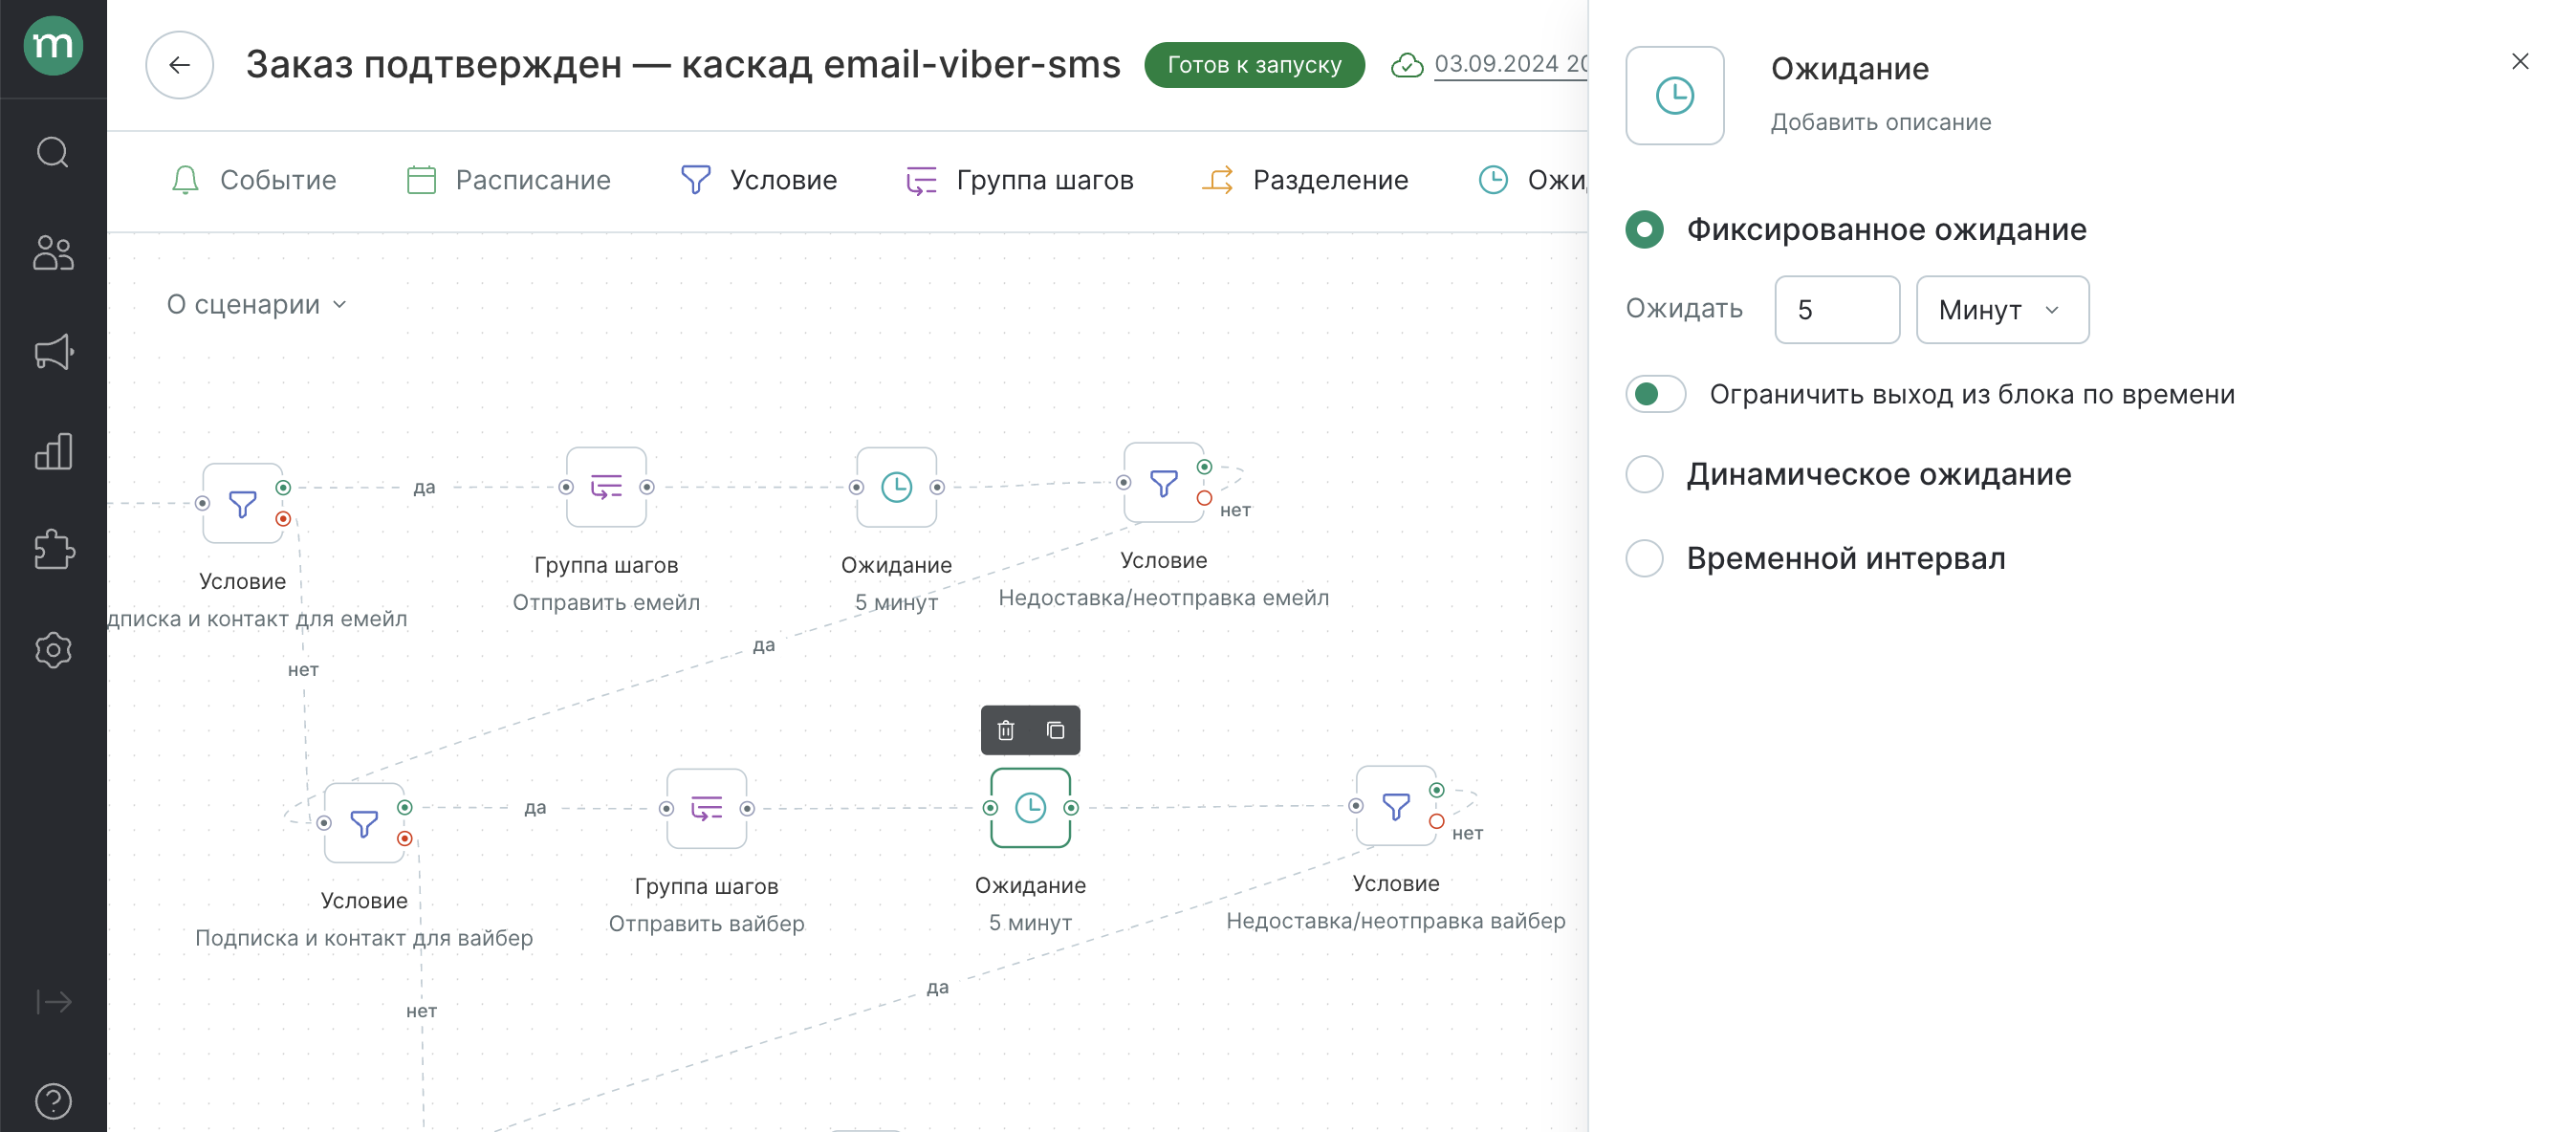The height and width of the screenshot is (1132, 2576).
Task: Duplicate the selected wait block with the copy icon
Action: tap(1055, 730)
